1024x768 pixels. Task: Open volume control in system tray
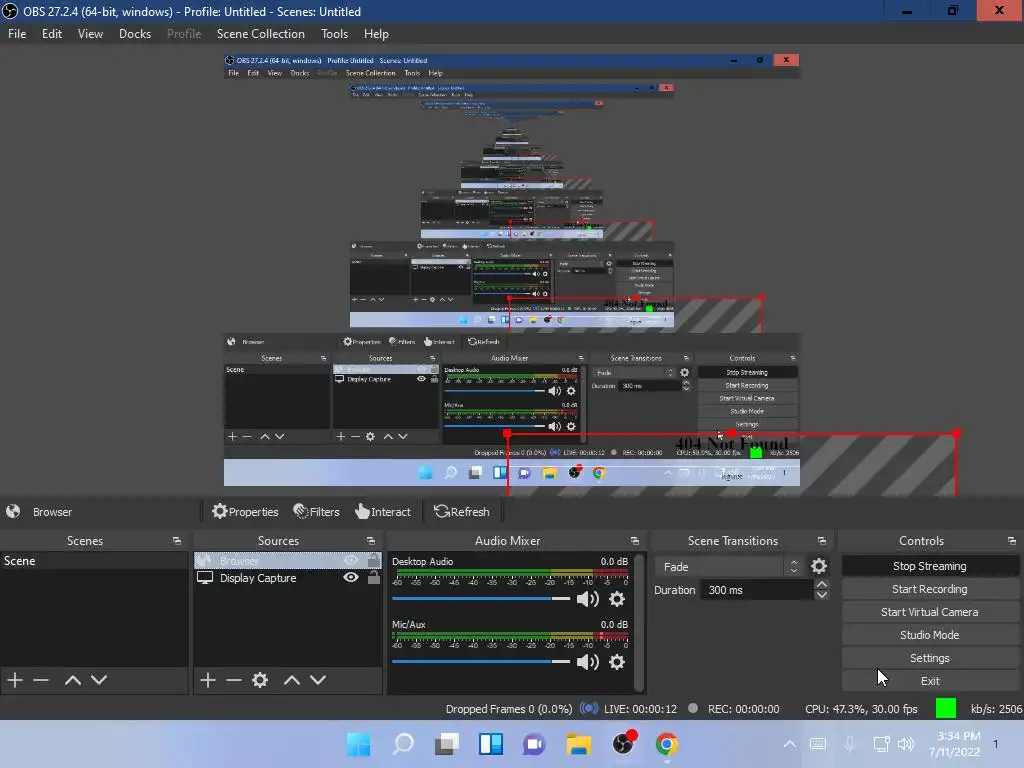pyautogui.click(x=905, y=744)
